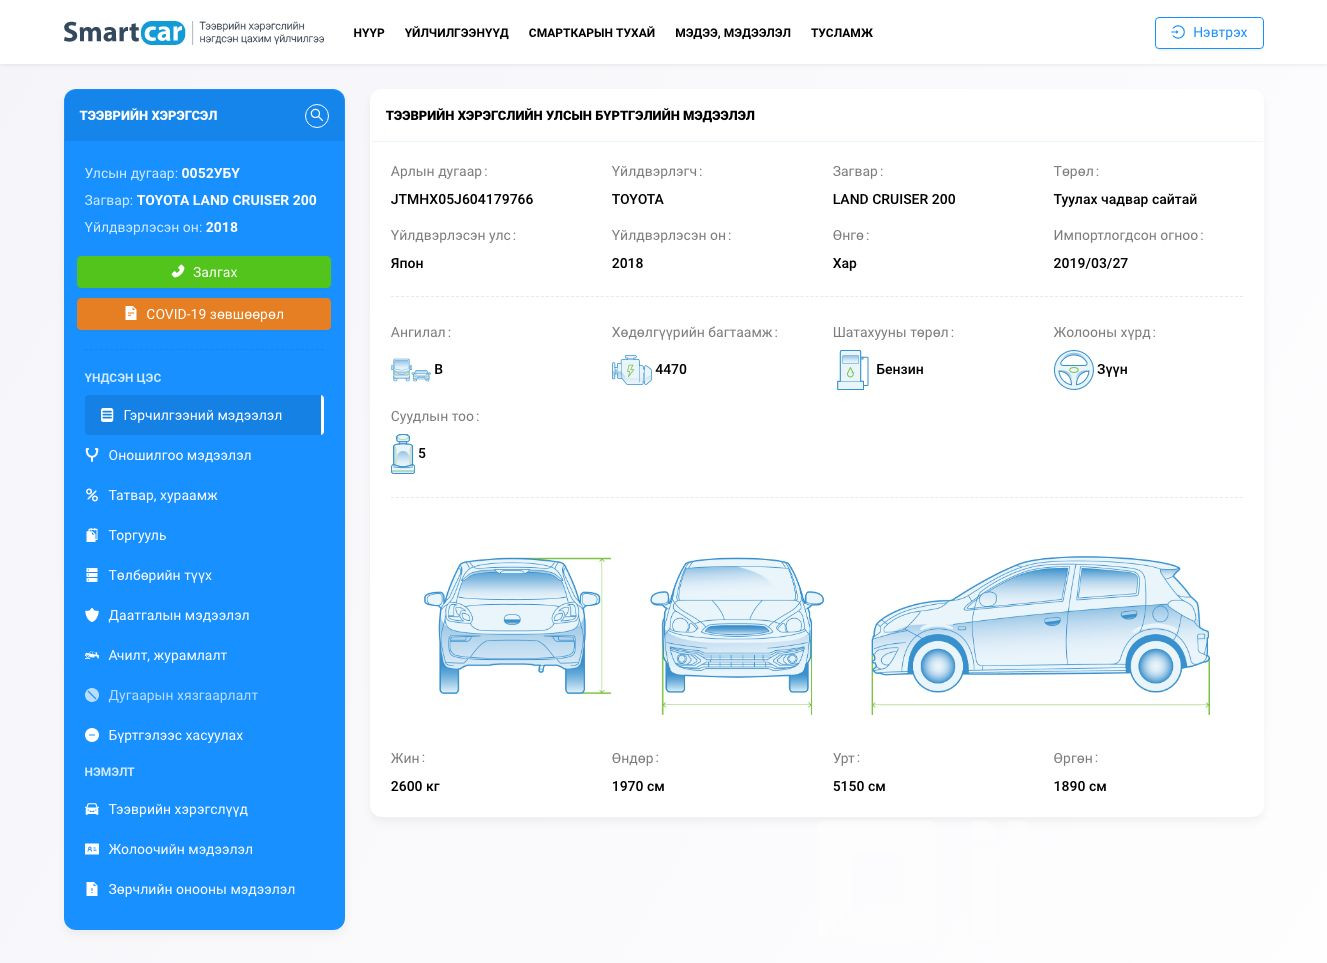Screen dimensions: 1327x963
Task: Click the Ачилт, журамлалт tow icon
Action: 92,655
